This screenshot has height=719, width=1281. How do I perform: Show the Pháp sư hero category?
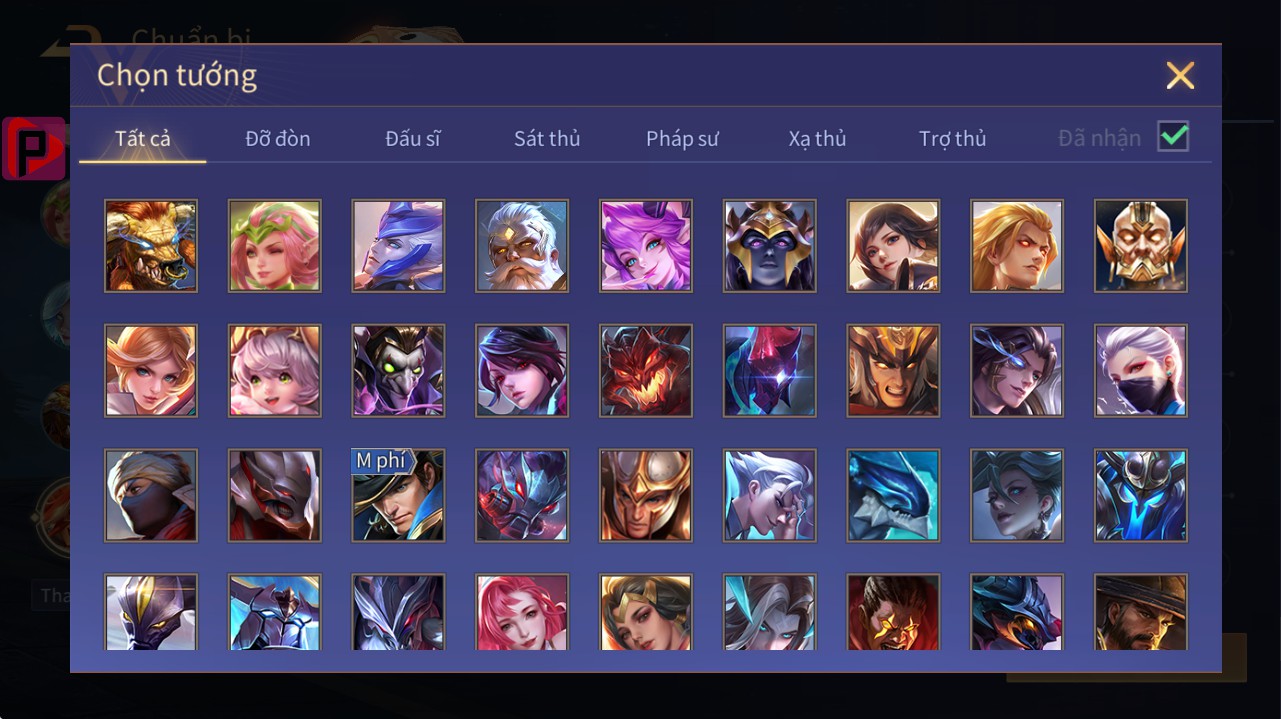[x=682, y=139]
